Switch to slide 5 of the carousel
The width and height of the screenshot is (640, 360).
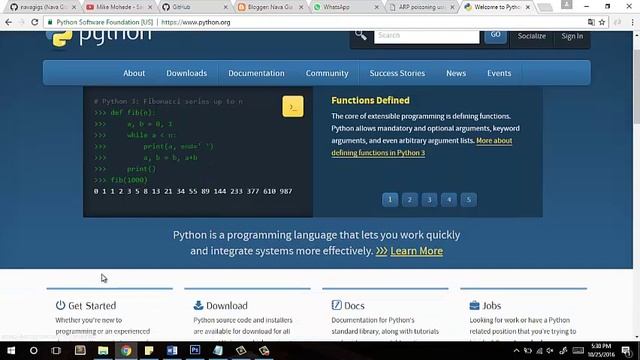469,200
